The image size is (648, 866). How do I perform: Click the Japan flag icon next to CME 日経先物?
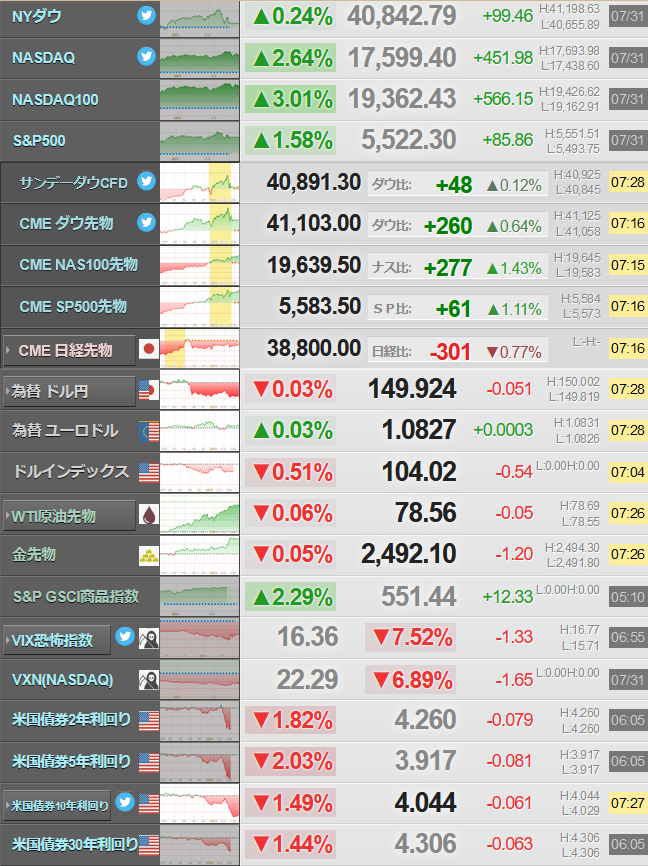(149, 349)
